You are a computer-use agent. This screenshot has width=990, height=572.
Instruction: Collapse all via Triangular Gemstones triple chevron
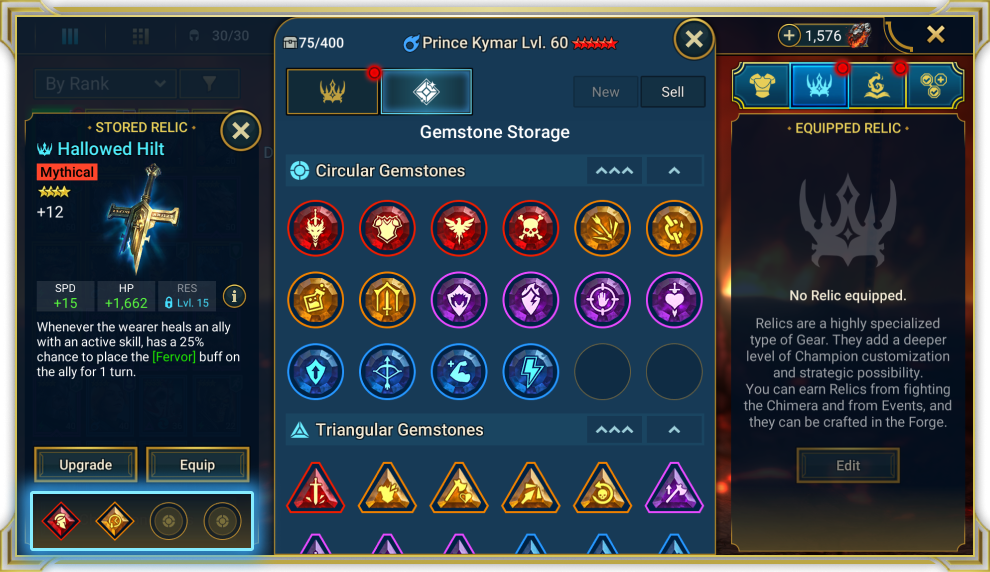pos(614,430)
